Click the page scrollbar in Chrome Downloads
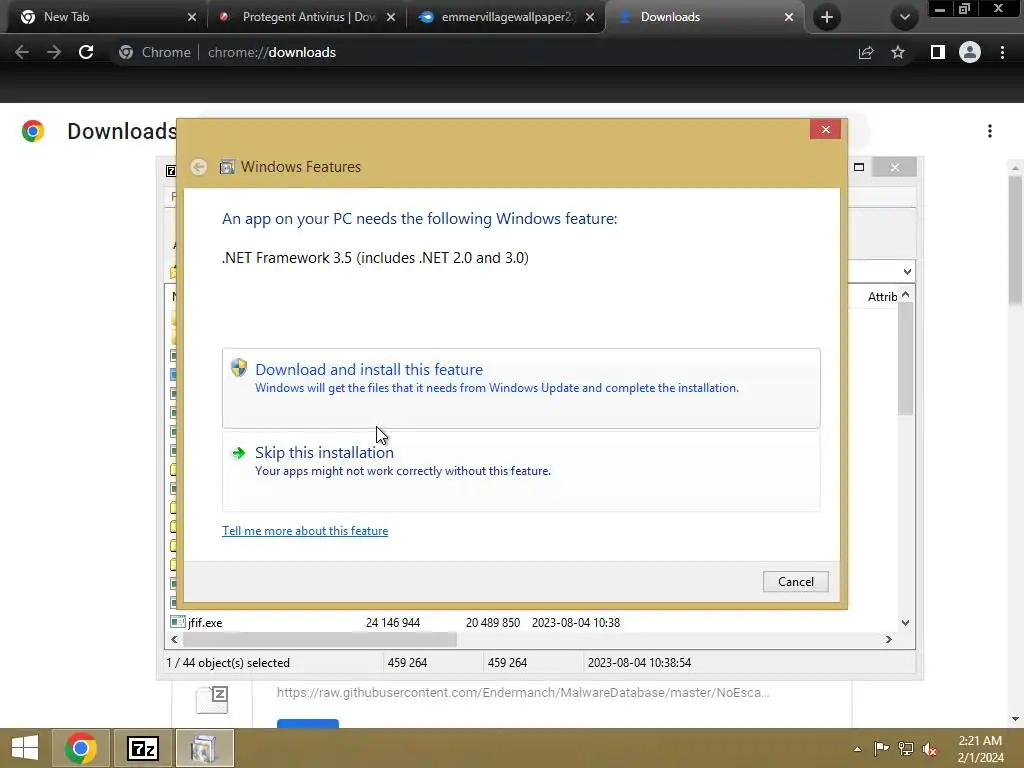The image size is (1024, 768). [x=1015, y=242]
